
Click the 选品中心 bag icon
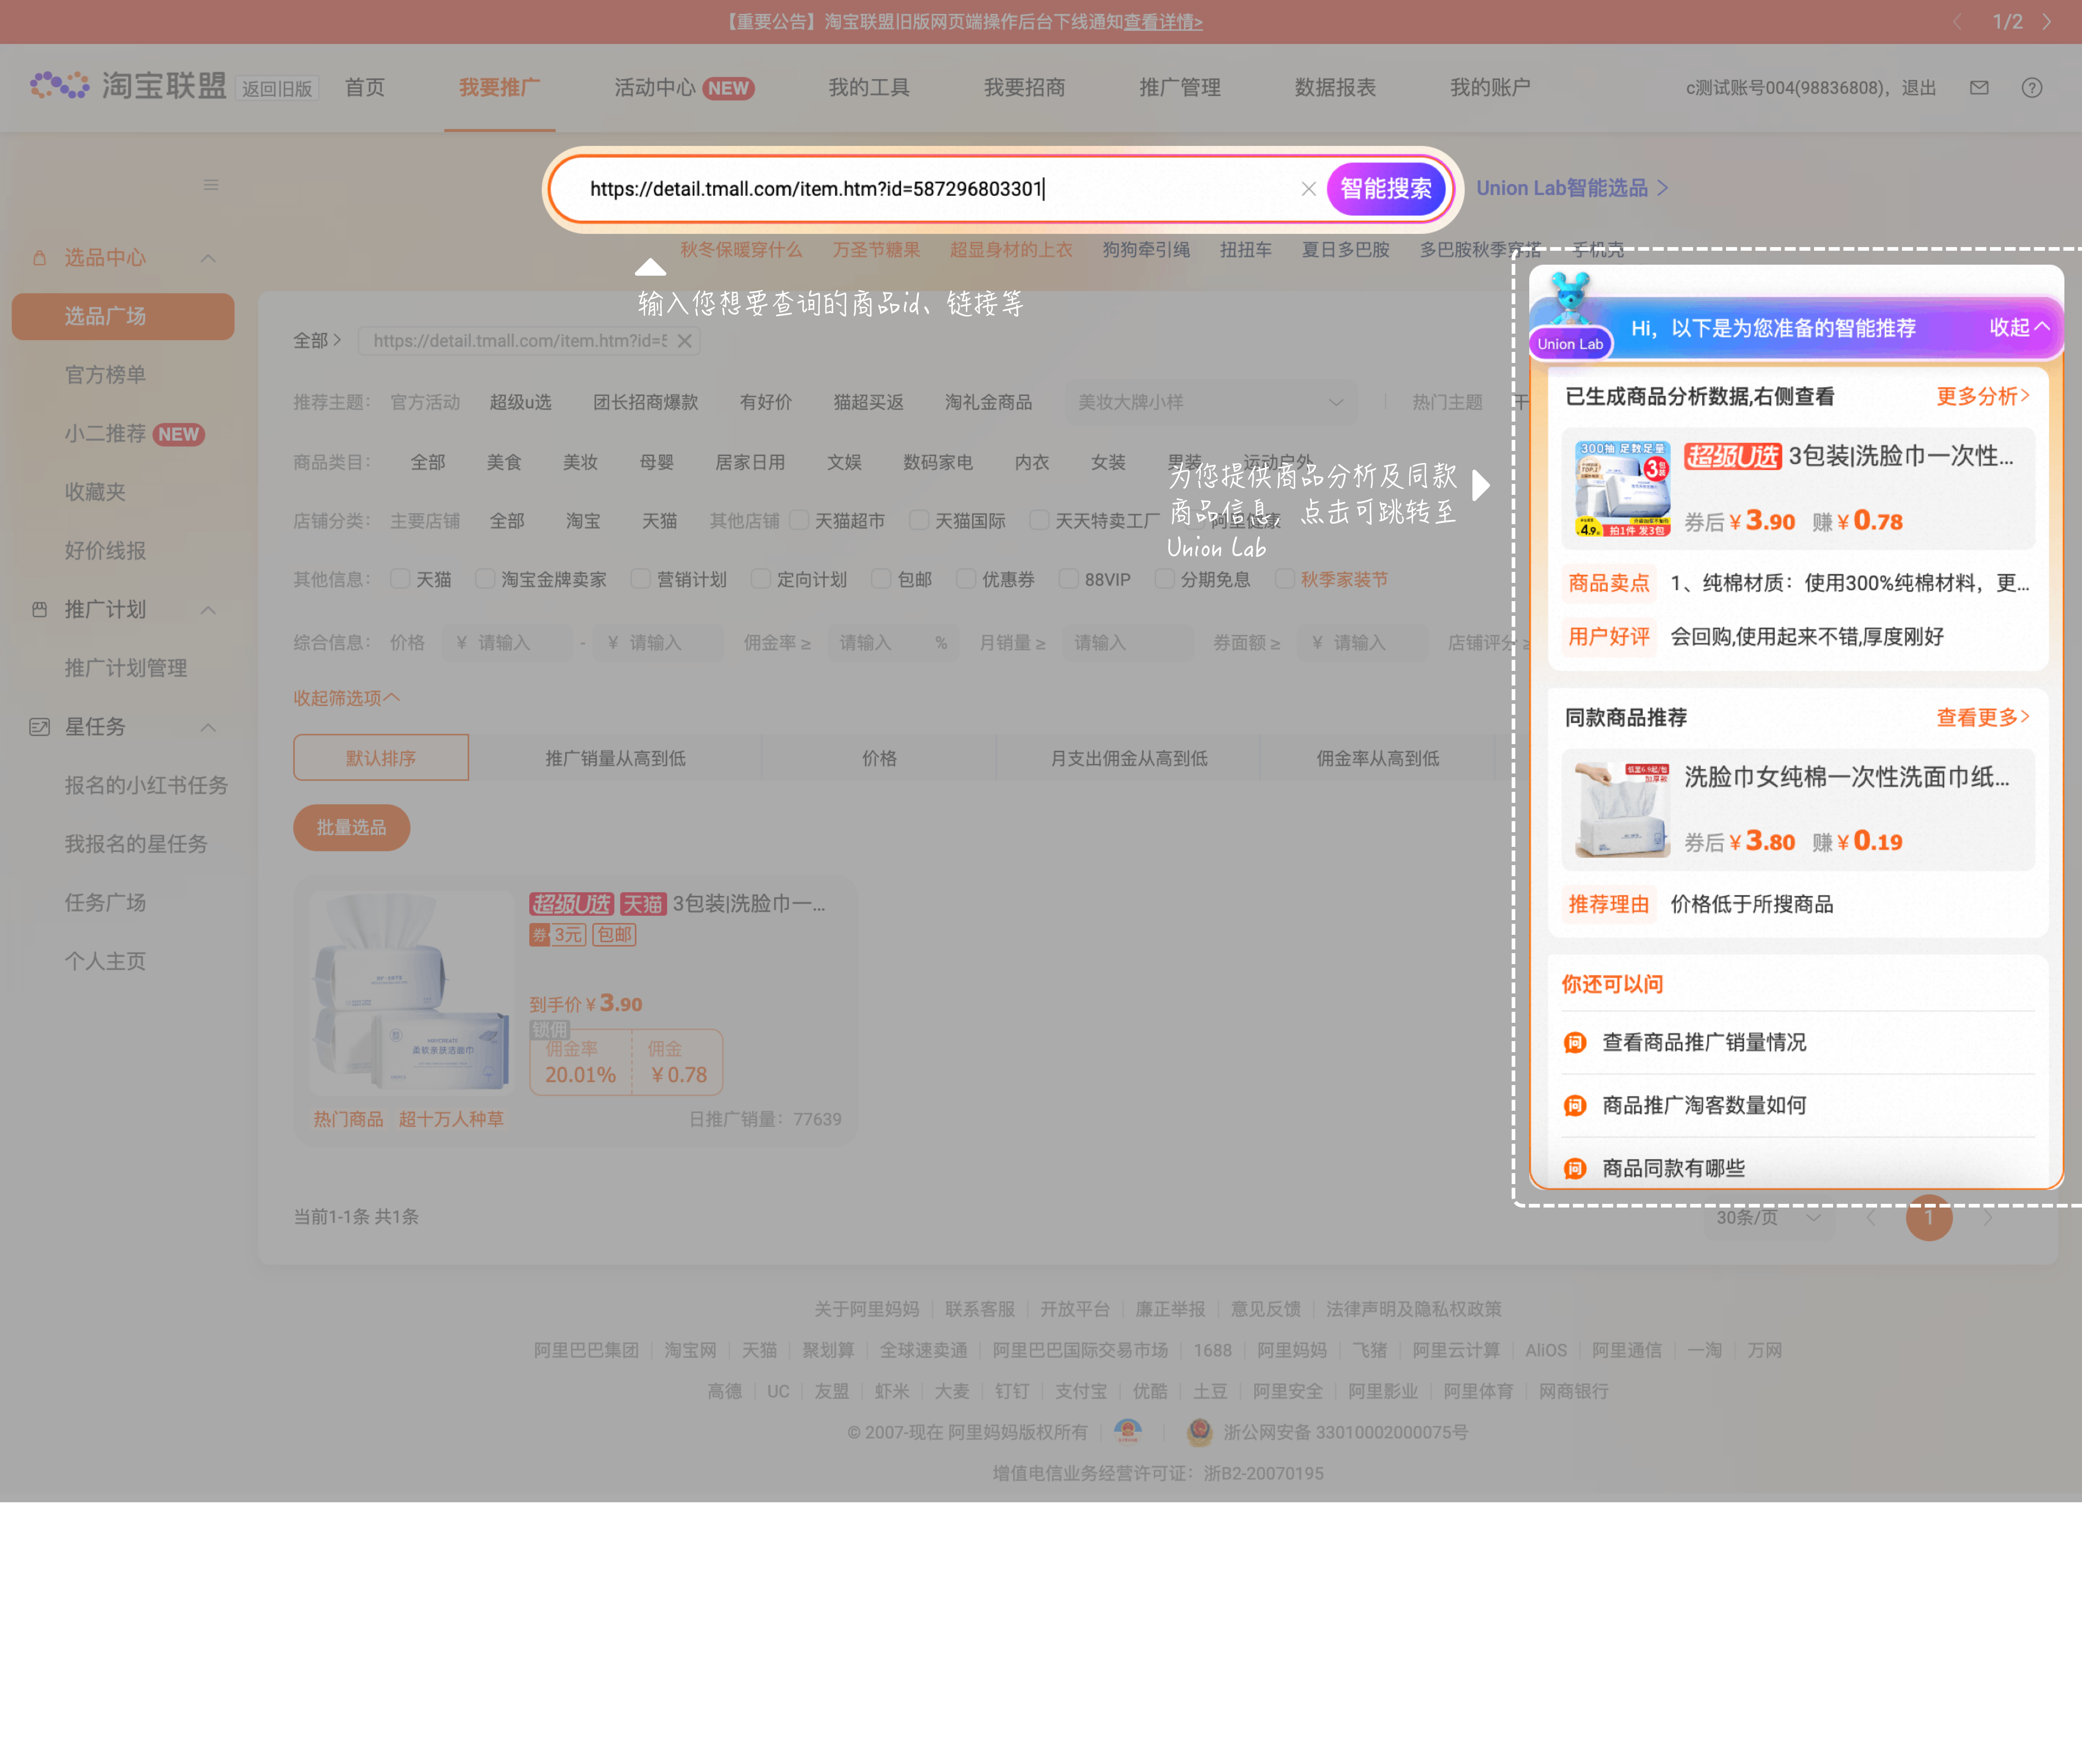pyautogui.click(x=40, y=258)
